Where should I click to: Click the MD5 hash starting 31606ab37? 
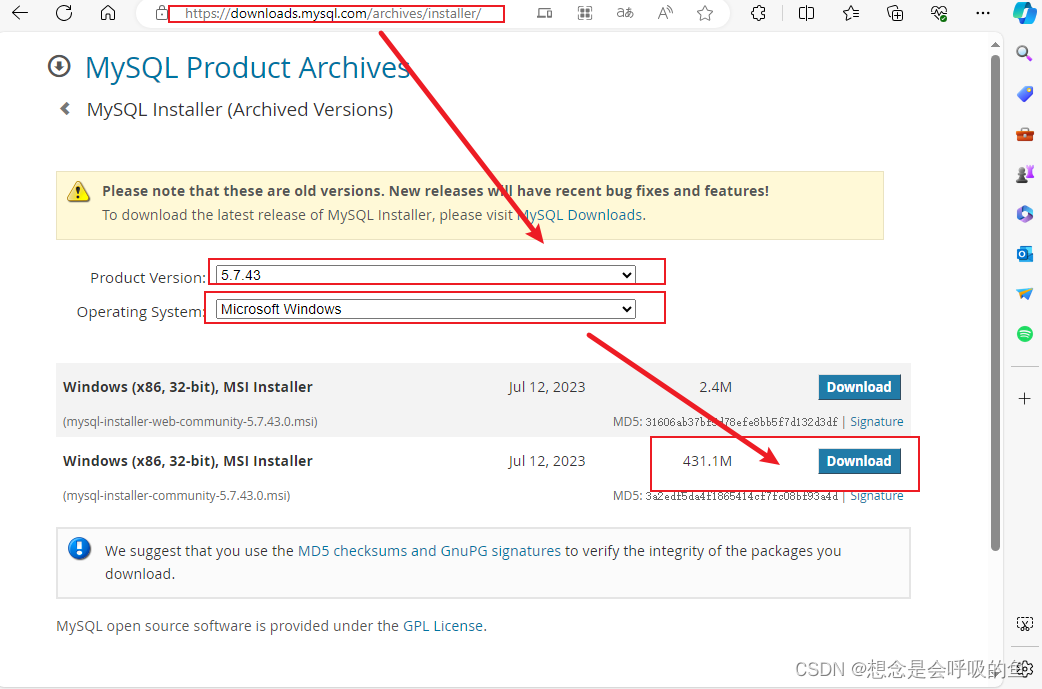(x=742, y=422)
